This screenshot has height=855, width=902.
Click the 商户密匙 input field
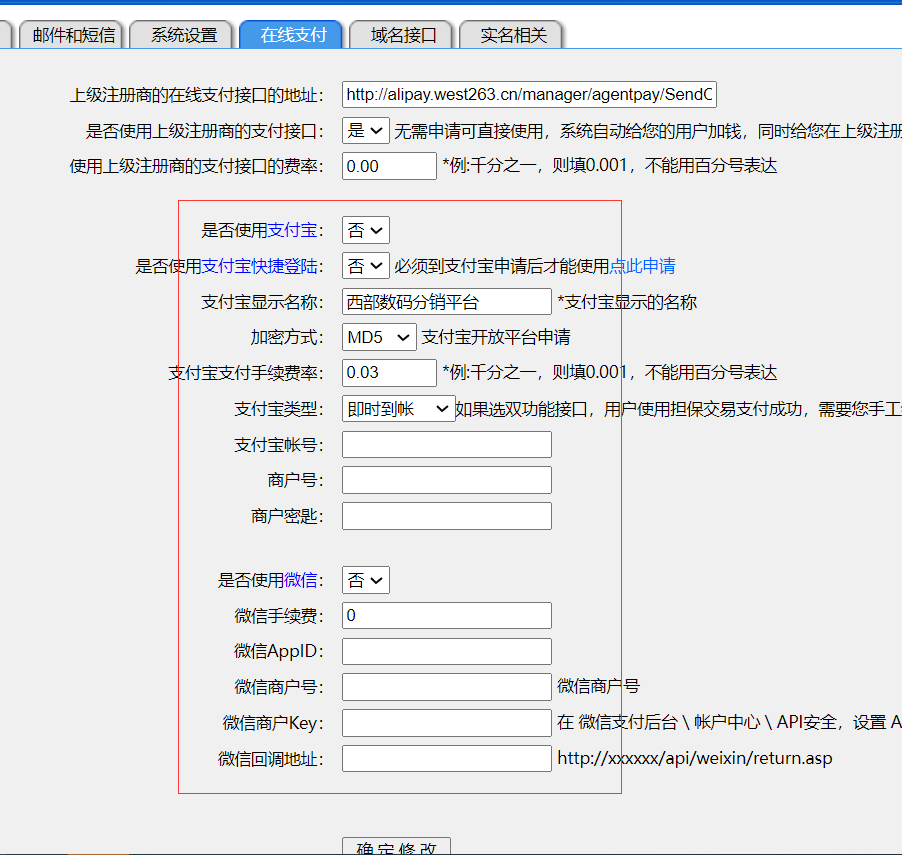[446, 515]
